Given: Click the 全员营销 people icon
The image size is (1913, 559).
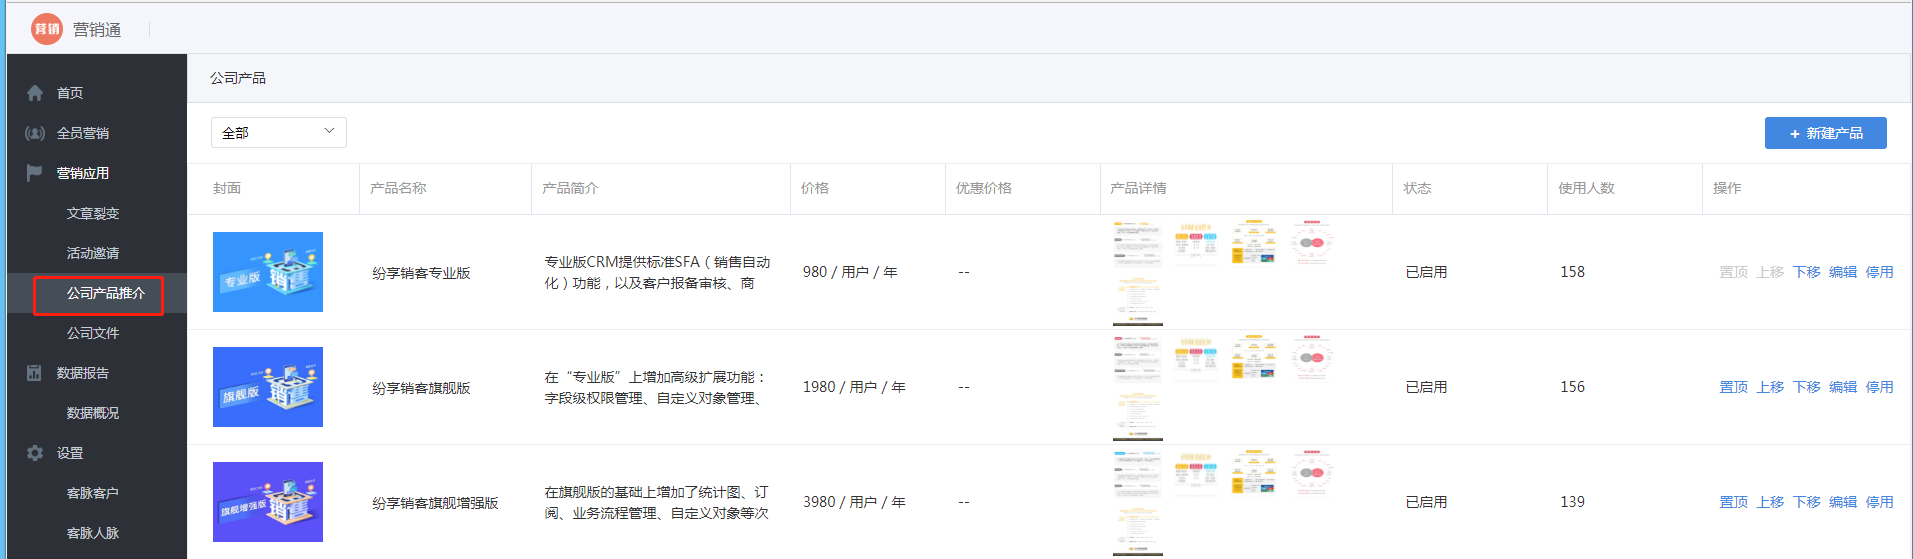Looking at the screenshot, I should (35, 133).
